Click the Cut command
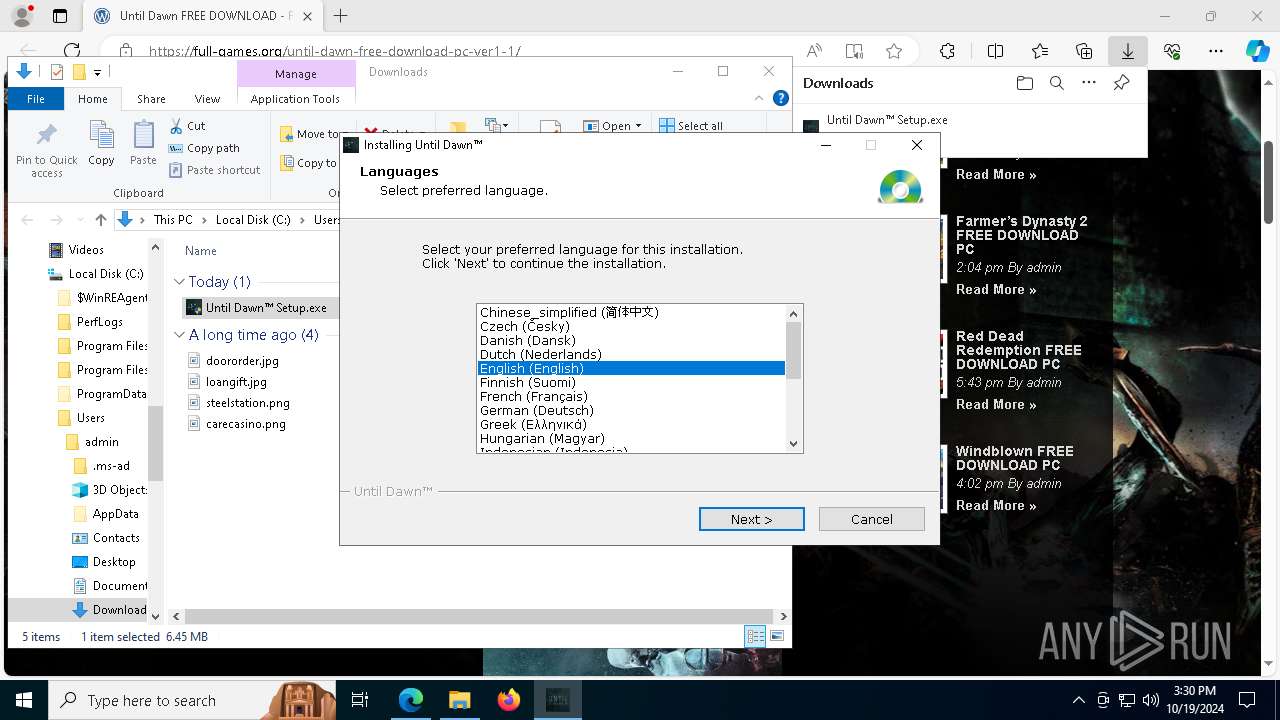This screenshot has width=1280, height=720. pos(187,126)
